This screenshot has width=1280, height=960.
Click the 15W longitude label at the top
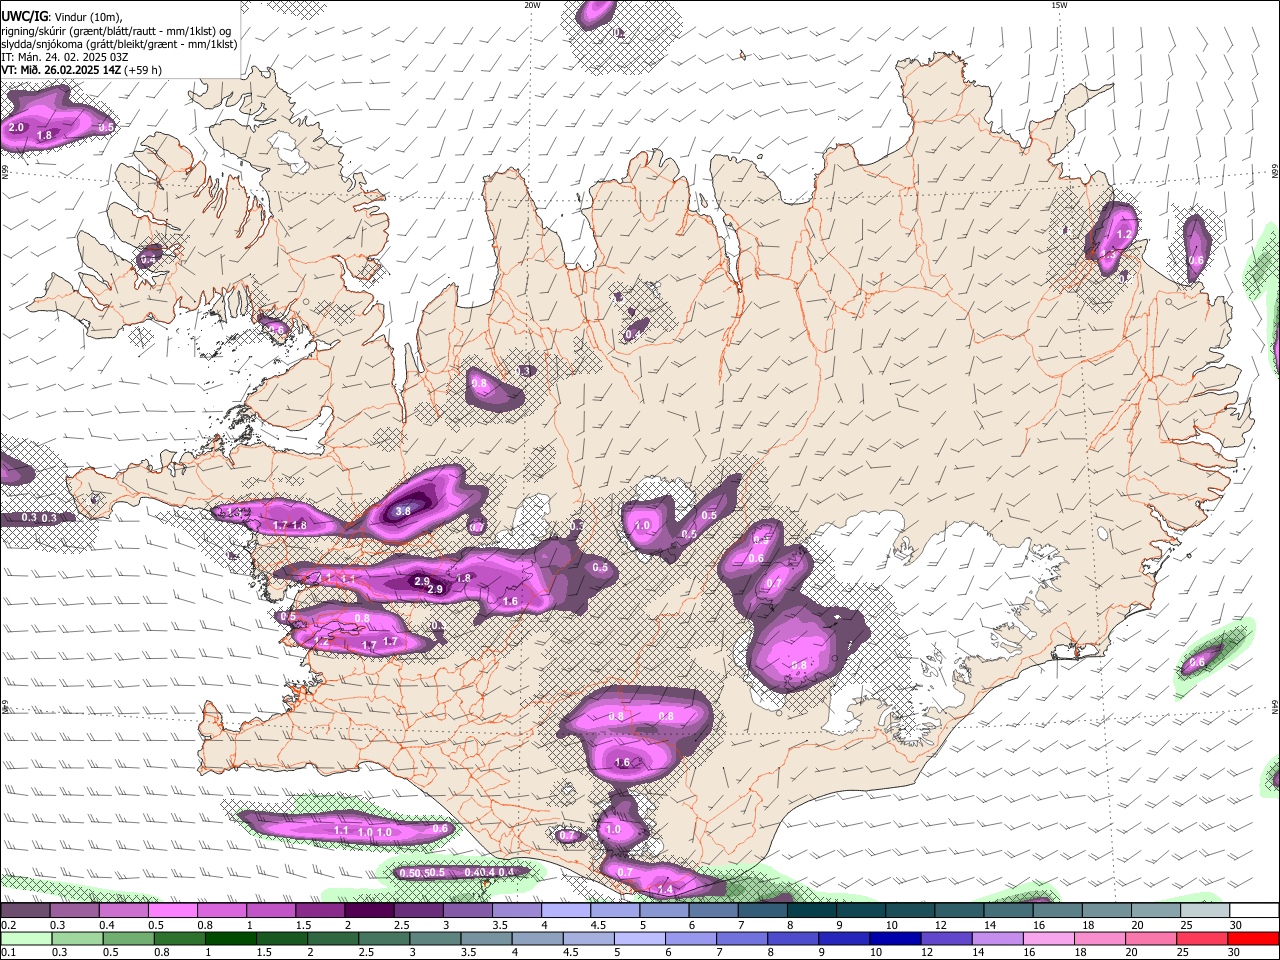1059,5
